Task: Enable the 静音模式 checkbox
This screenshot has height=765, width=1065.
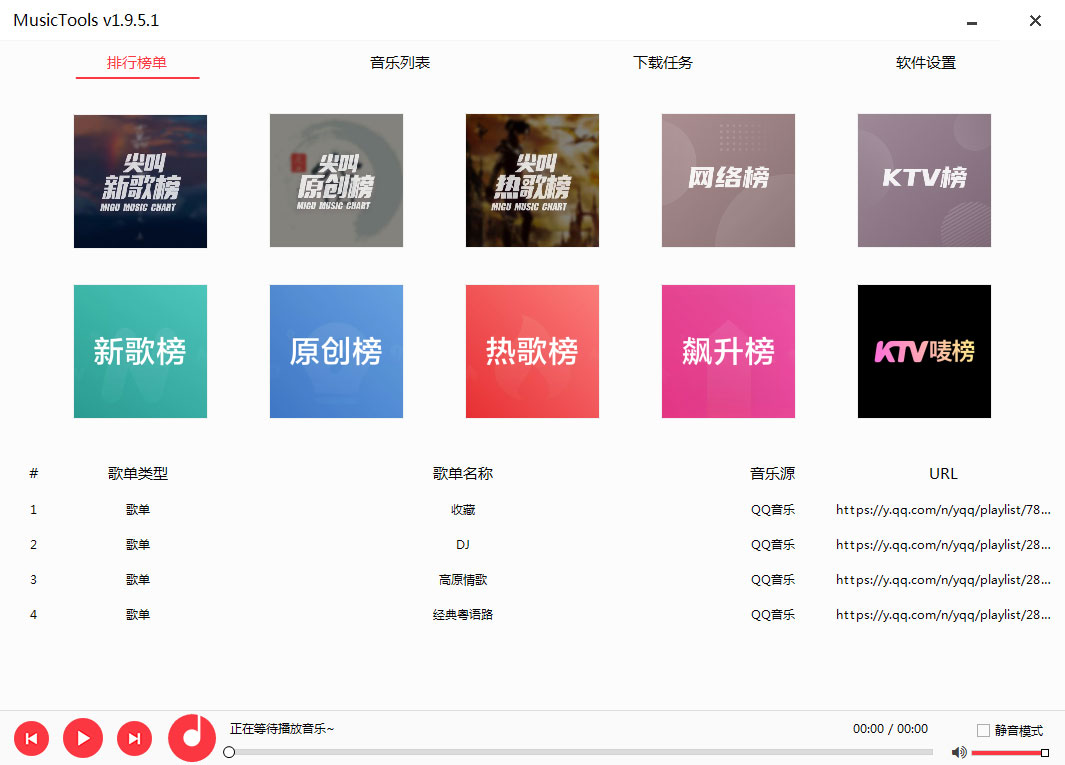Action: tap(983, 730)
